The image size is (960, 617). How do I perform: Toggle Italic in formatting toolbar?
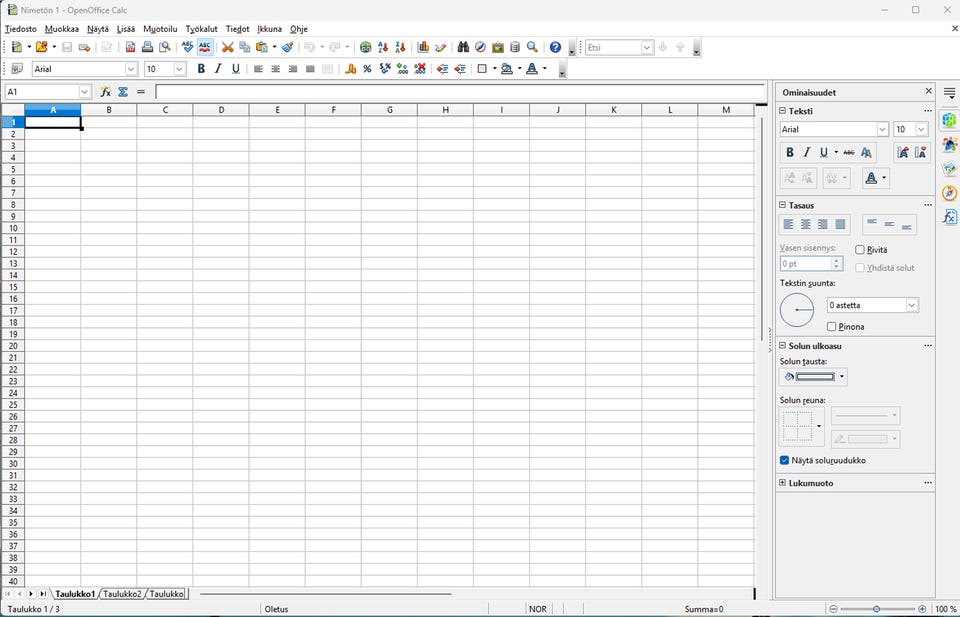pos(218,69)
